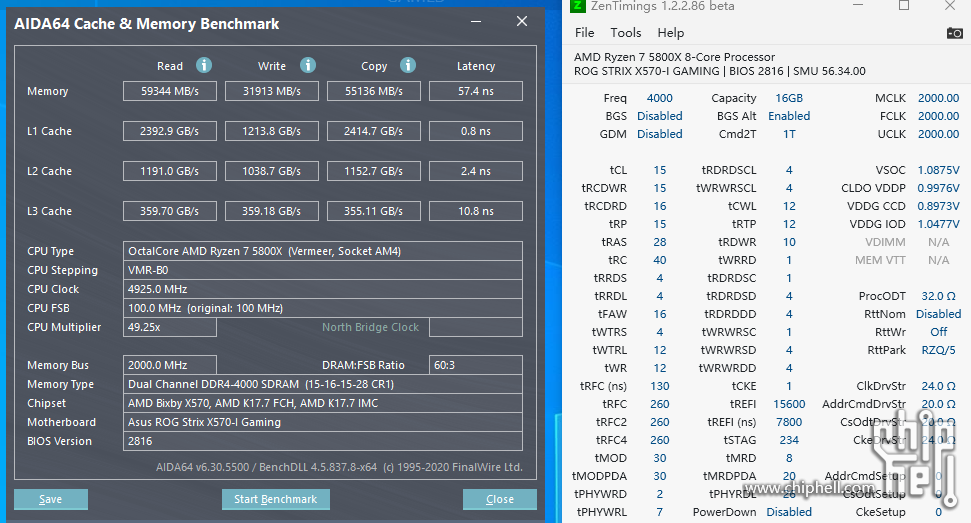
Task: Click tRAS value 28
Action: pos(660,241)
